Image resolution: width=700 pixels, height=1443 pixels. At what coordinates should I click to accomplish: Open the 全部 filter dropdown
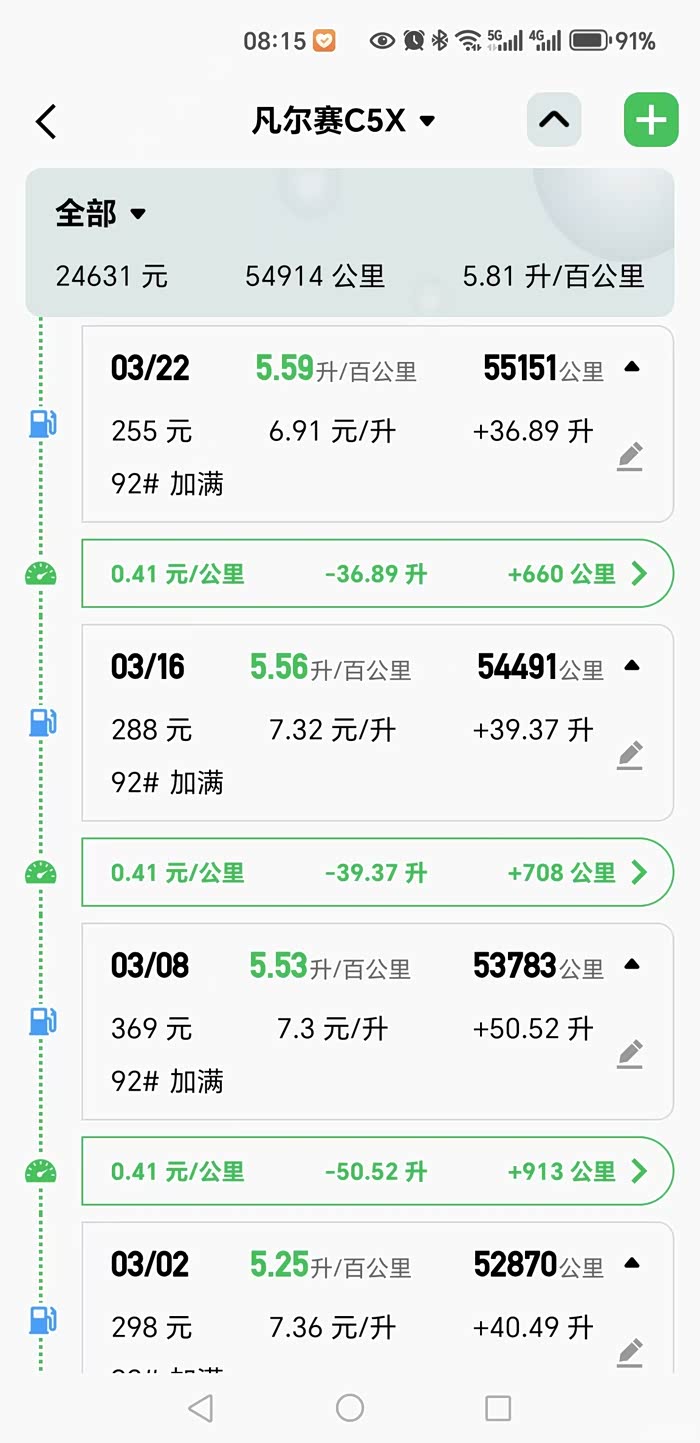[100, 213]
